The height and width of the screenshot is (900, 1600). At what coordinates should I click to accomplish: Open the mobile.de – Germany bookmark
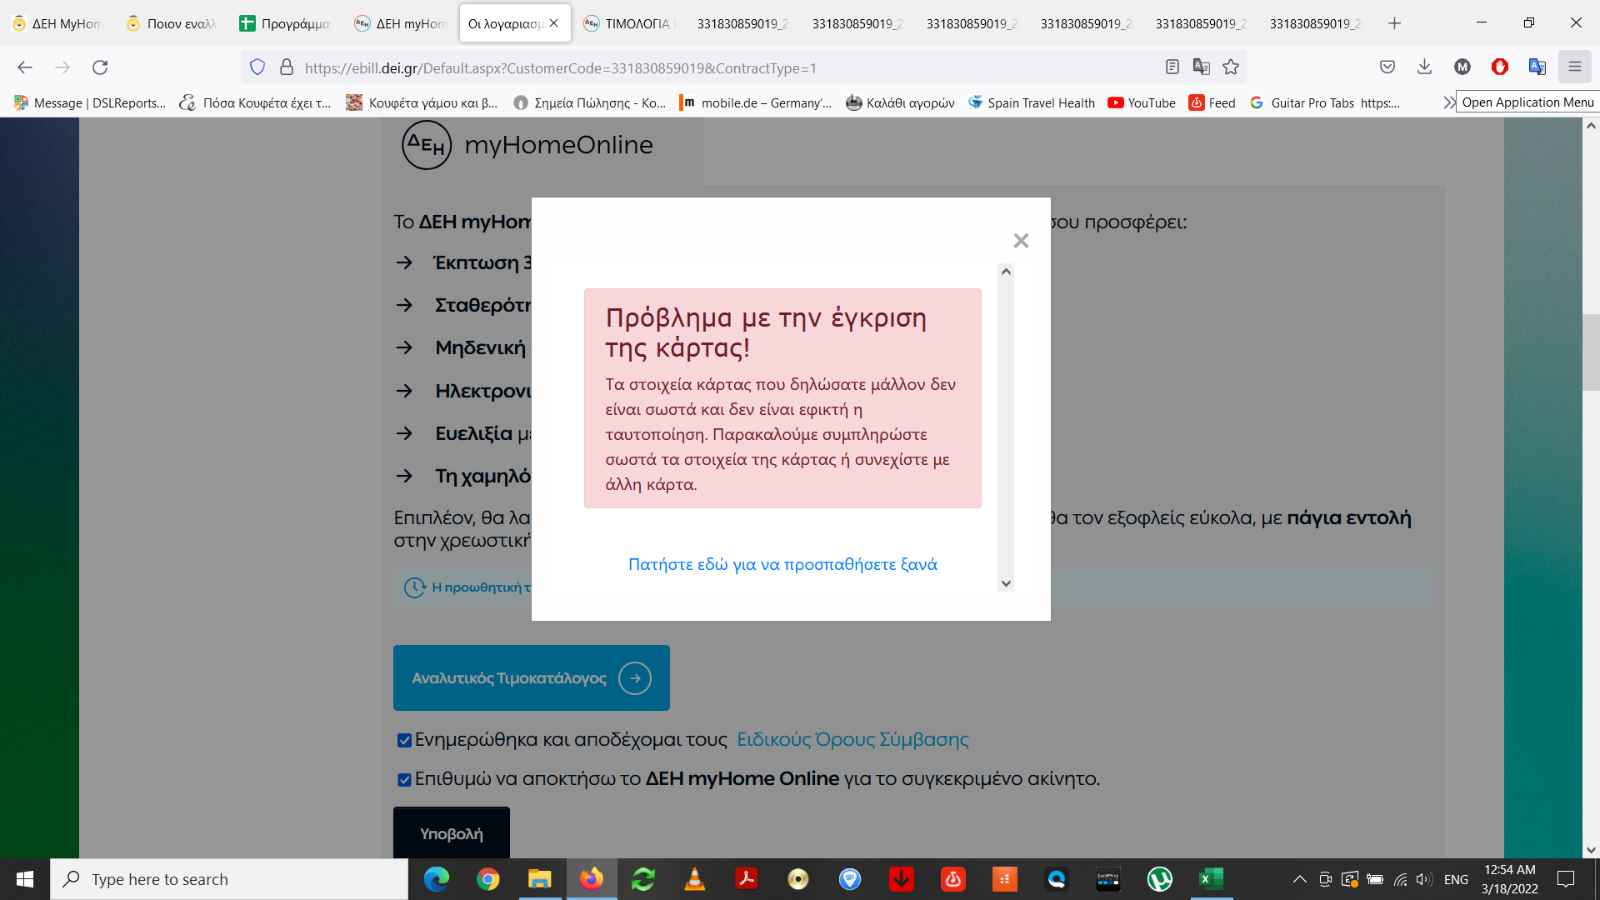(756, 102)
